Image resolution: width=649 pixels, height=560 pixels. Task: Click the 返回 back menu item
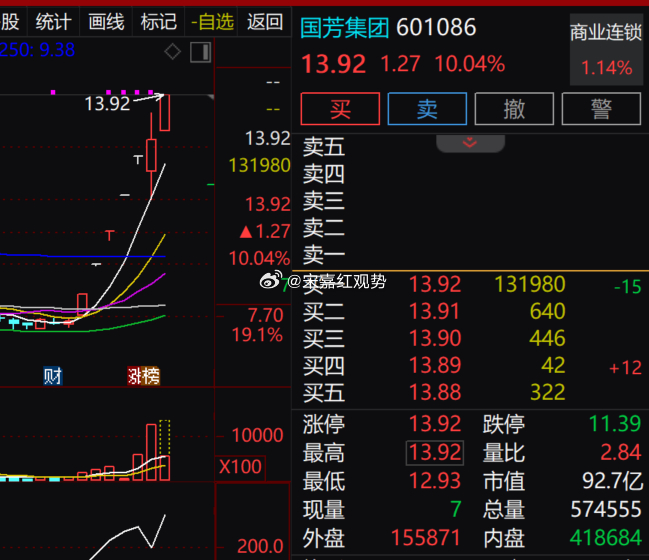(265, 22)
